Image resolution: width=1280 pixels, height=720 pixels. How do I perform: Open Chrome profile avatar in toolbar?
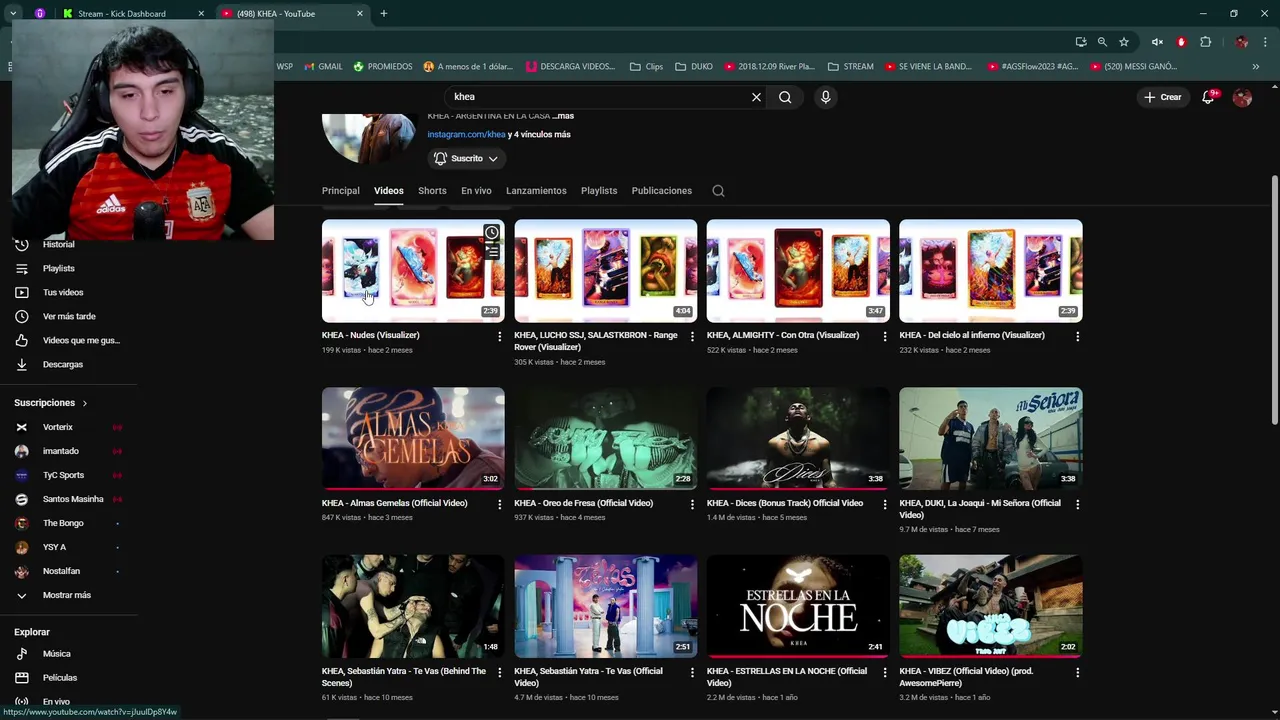(1241, 42)
